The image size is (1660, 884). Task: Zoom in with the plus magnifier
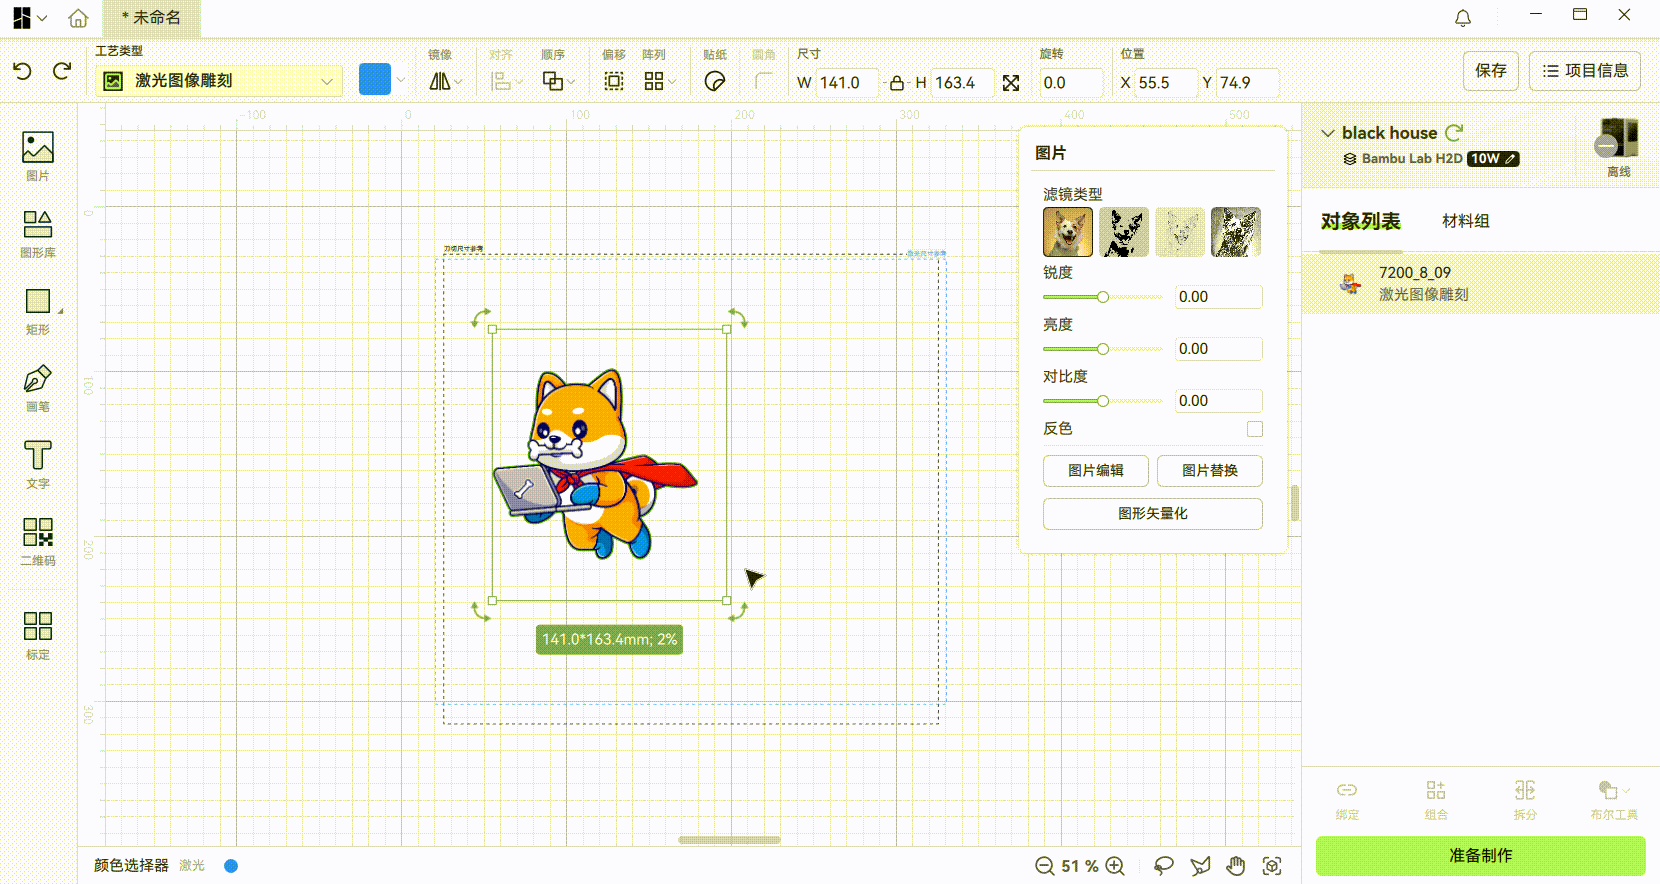click(x=1115, y=866)
